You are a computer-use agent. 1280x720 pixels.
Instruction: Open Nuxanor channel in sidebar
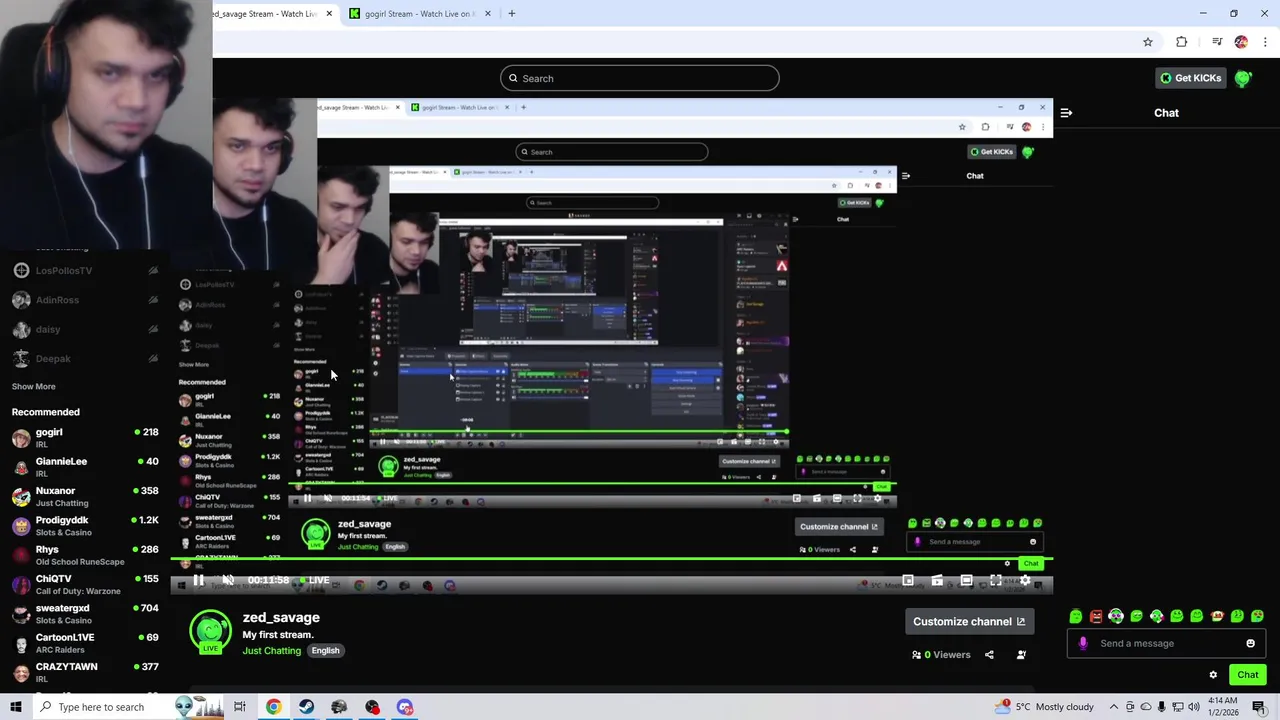(84, 496)
